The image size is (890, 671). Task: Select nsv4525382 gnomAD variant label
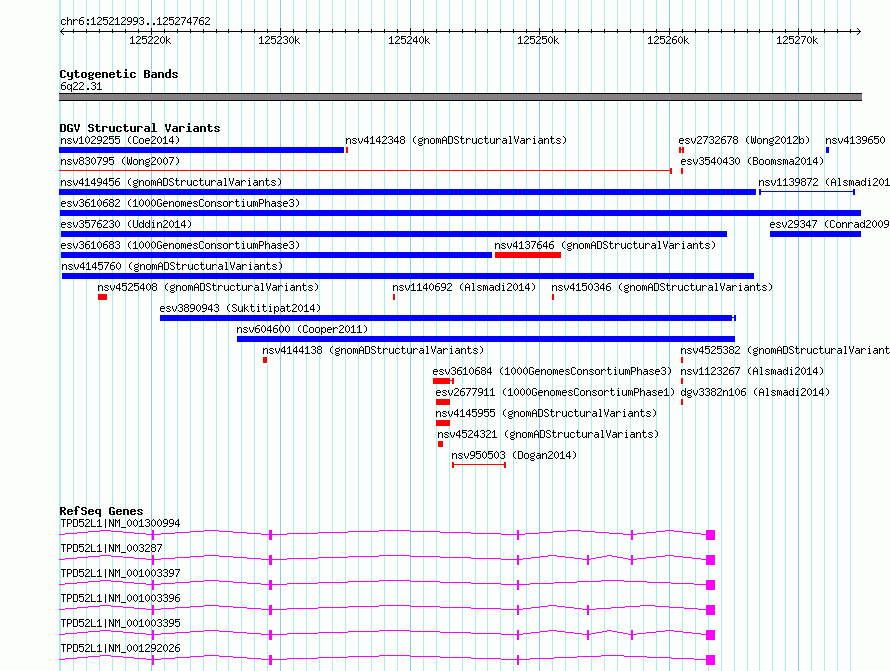coord(785,350)
